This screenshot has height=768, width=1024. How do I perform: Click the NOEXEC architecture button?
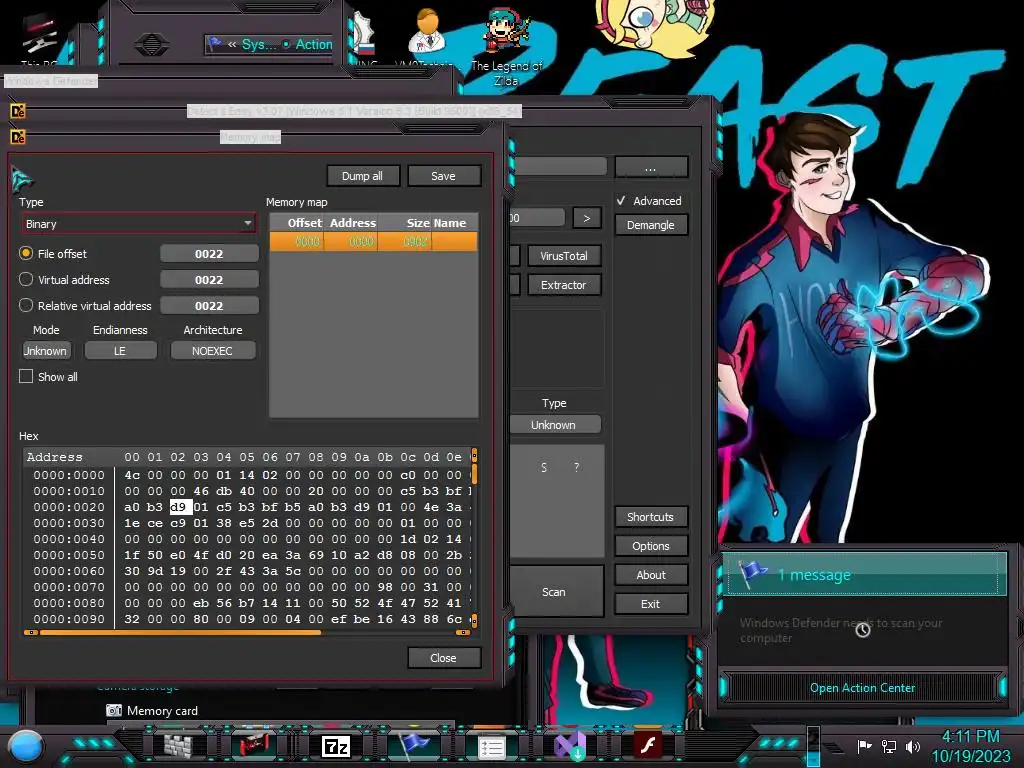pyautogui.click(x=212, y=351)
